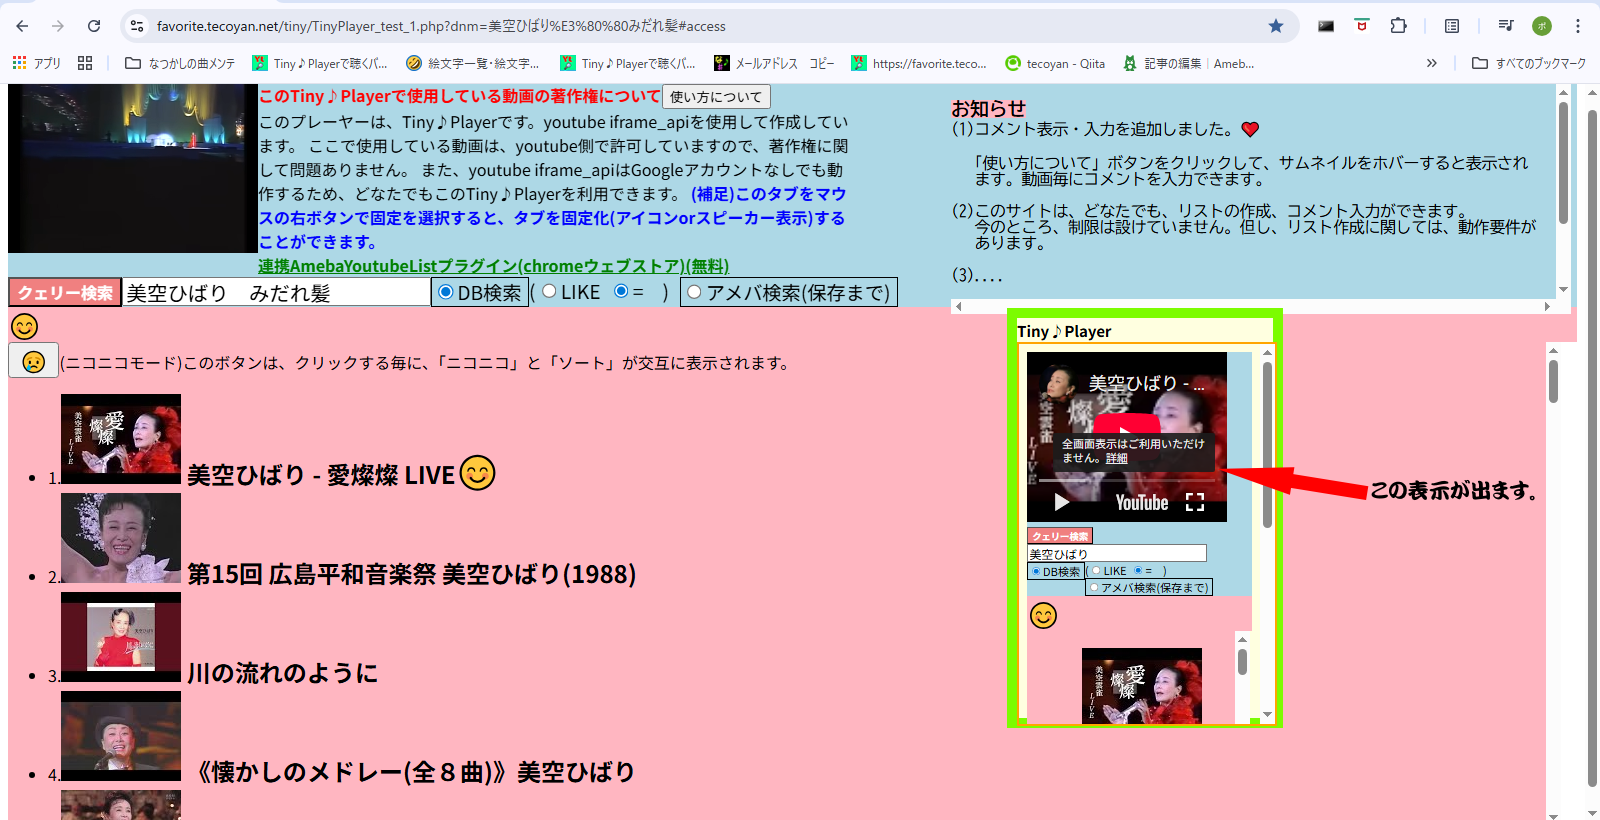Open the https://favorite.teco... bookmark
This screenshot has width=1600, height=820.
click(919, 63)
